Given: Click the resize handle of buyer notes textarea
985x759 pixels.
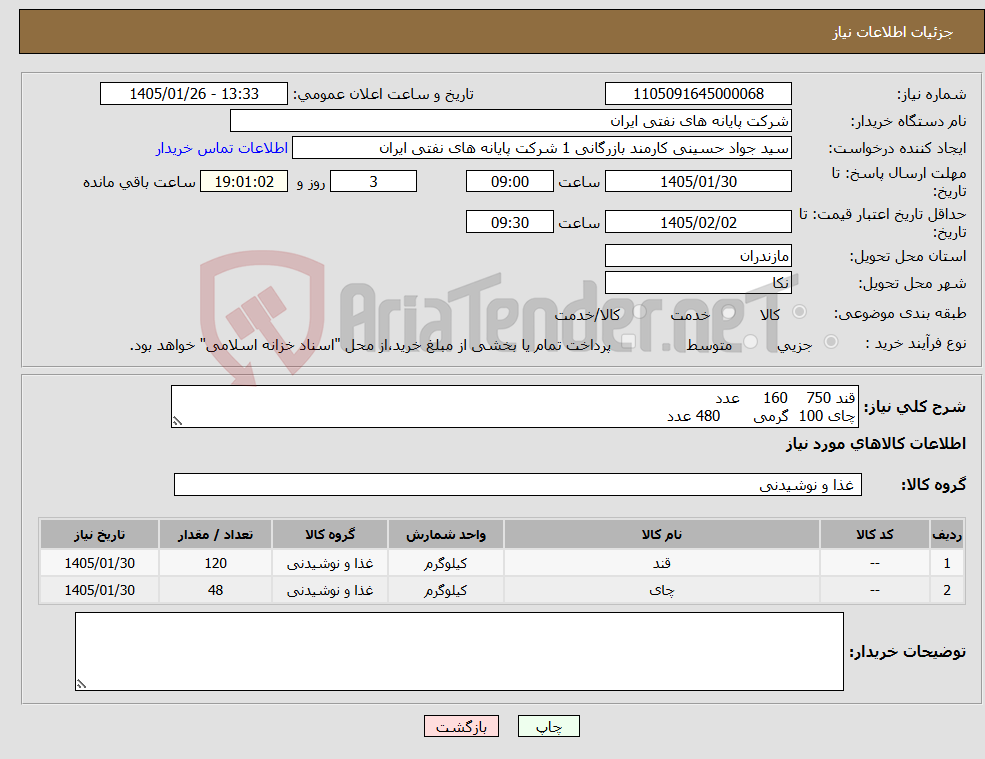Looking at the screenshot, I should [x=81, y=684].
